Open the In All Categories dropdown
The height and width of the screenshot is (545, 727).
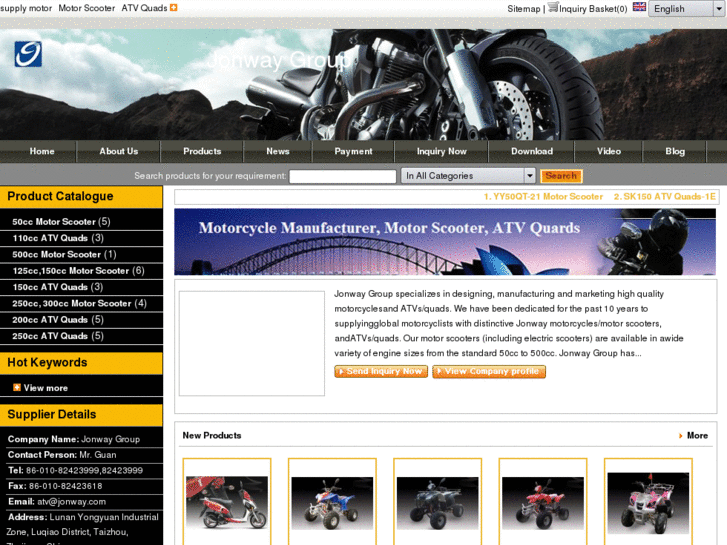click(468, 176)
